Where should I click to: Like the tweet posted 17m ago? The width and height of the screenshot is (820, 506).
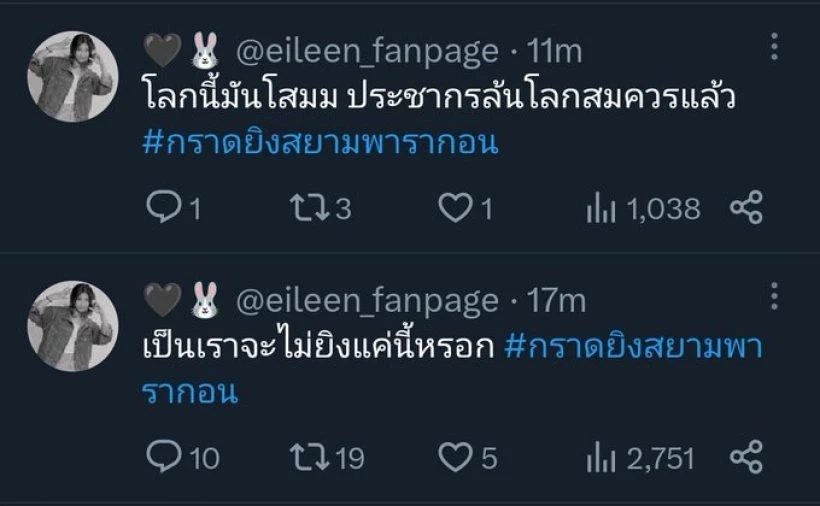point(456,458)
